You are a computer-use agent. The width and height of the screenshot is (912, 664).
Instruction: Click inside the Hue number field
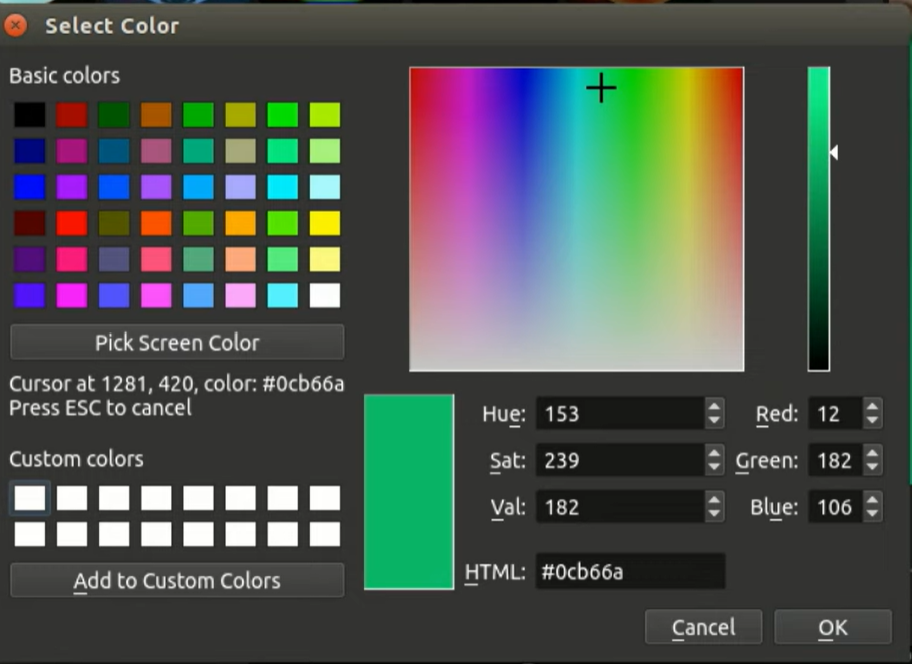[x=619, y=413]
